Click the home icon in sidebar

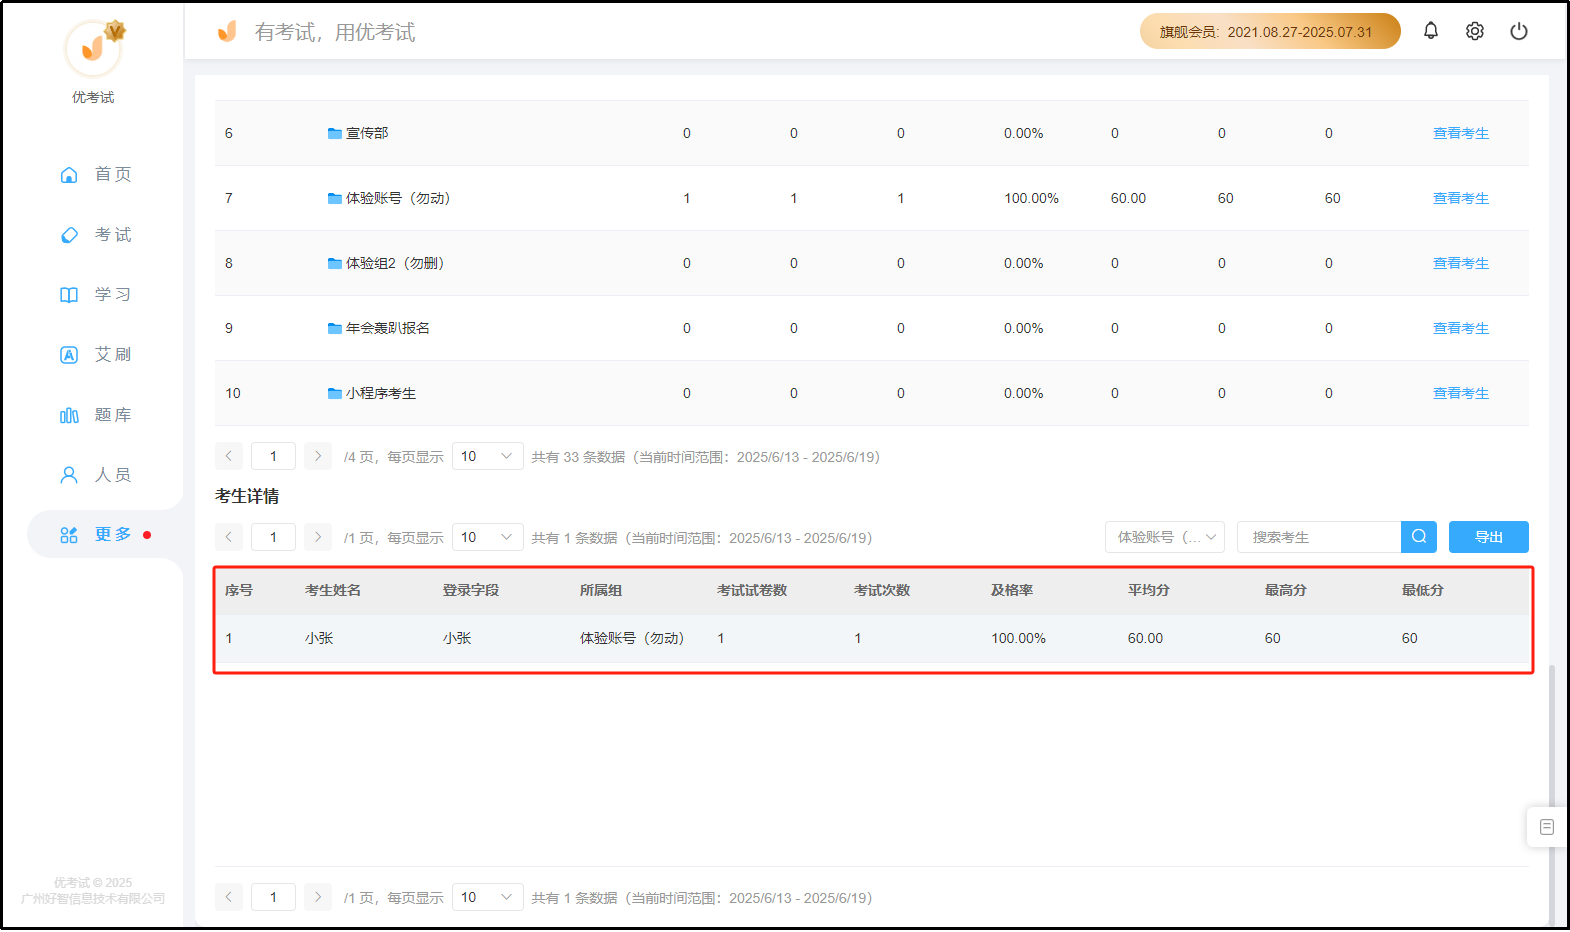click(69, 175)
